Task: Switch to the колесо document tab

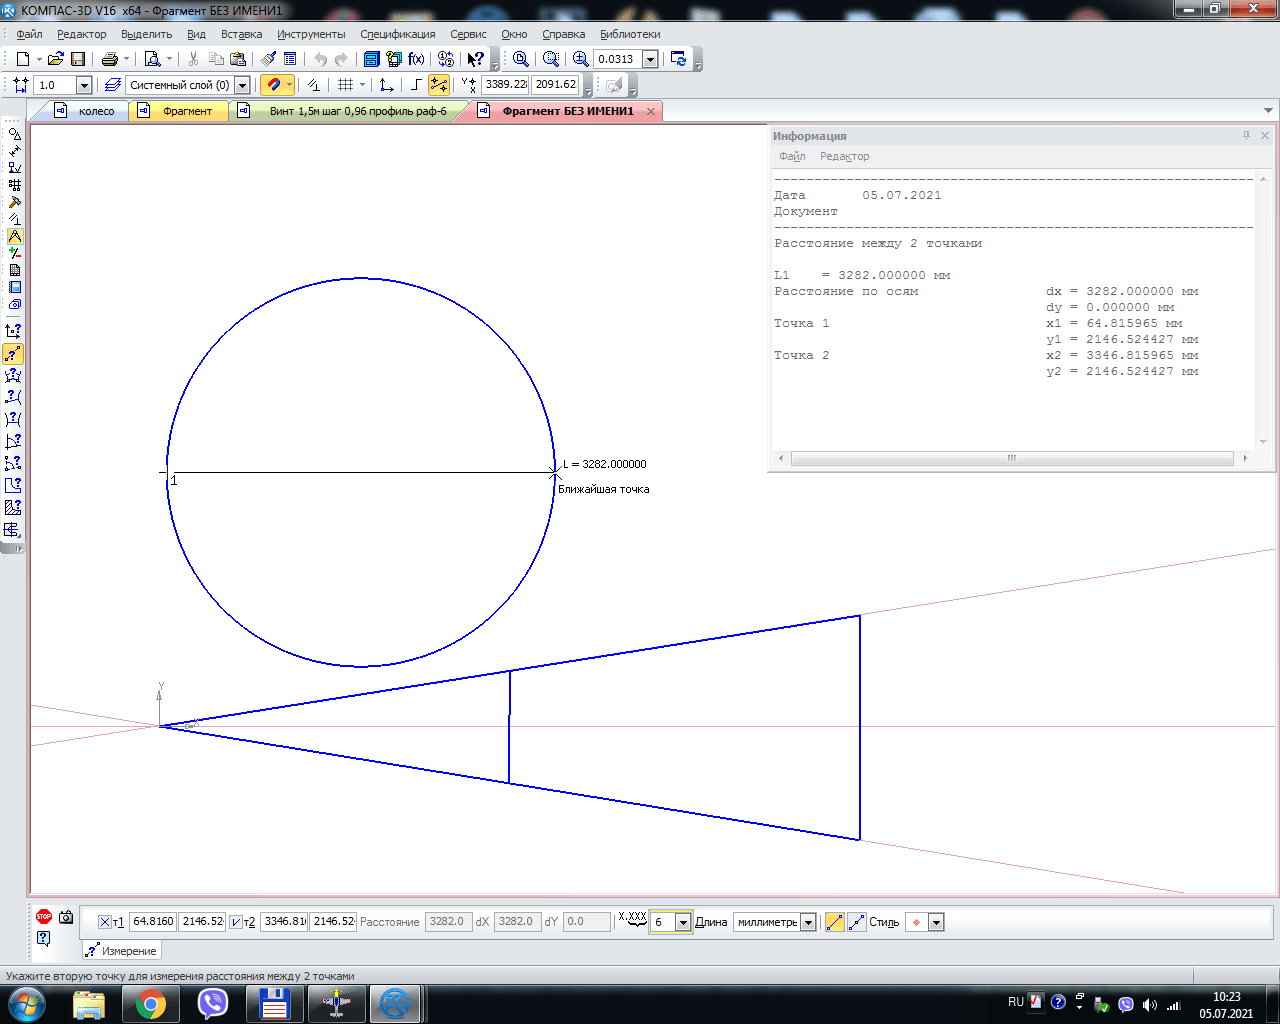Action: tap(96, 111)
